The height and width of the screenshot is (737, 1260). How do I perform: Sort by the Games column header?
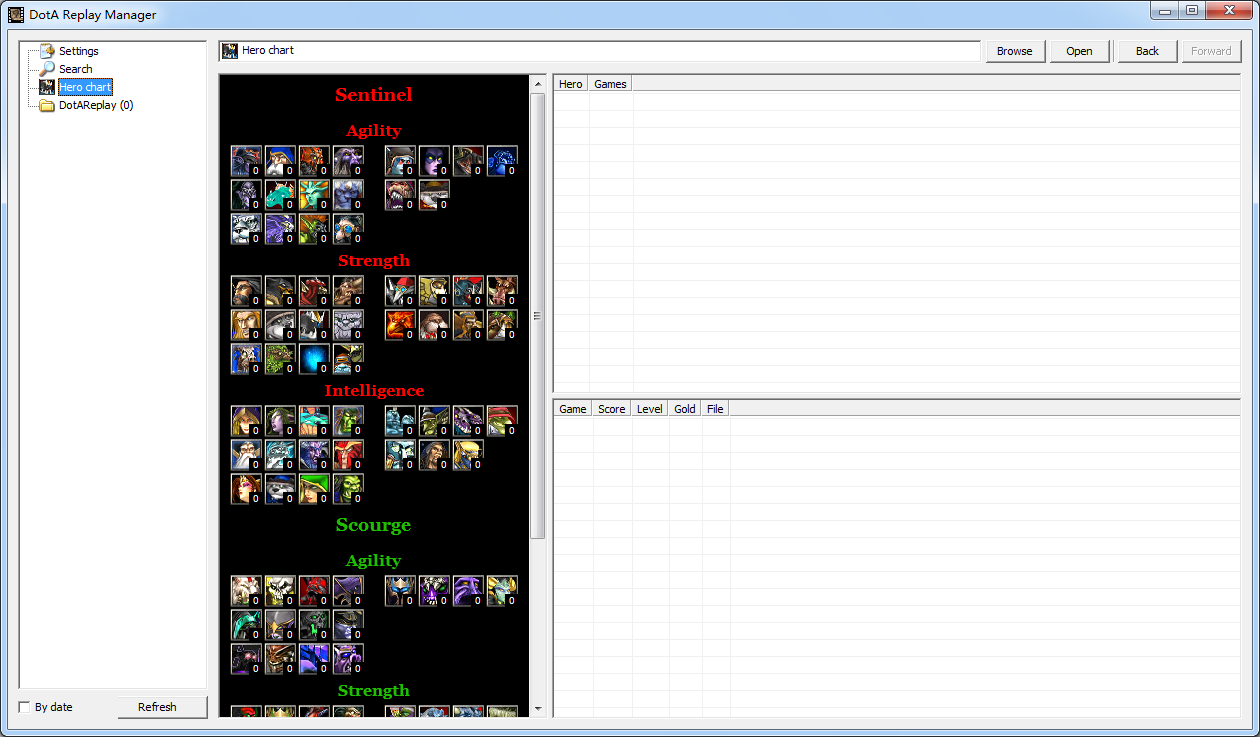610,84
